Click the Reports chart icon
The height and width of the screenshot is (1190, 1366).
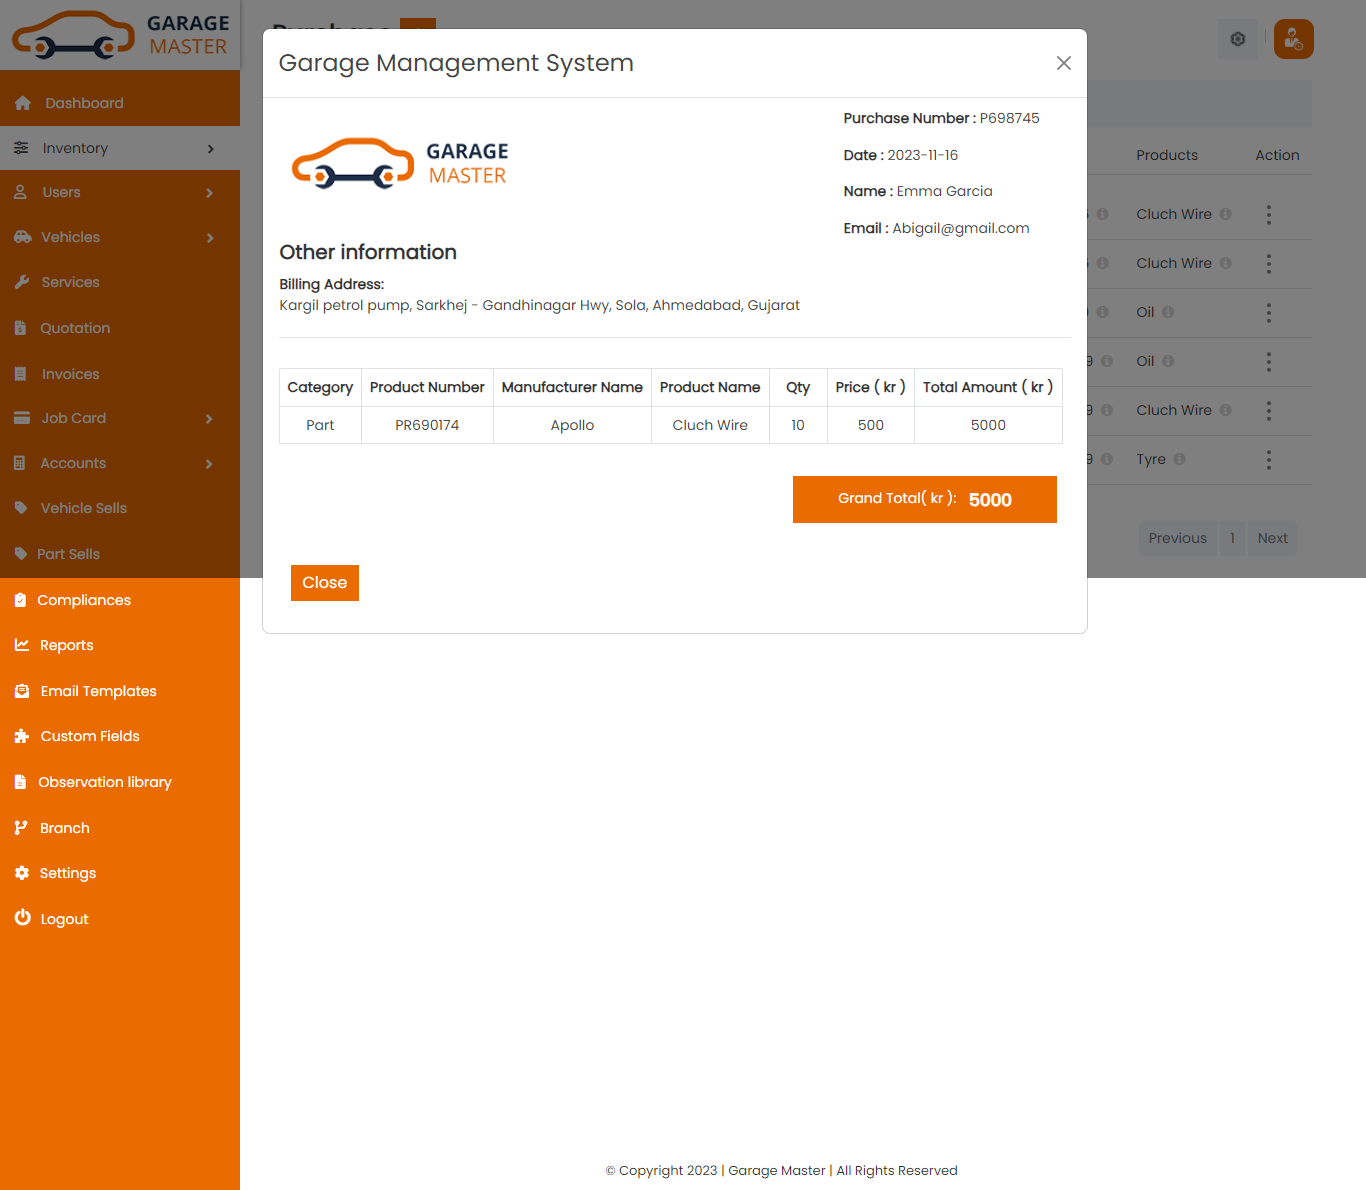pos(22,645)
